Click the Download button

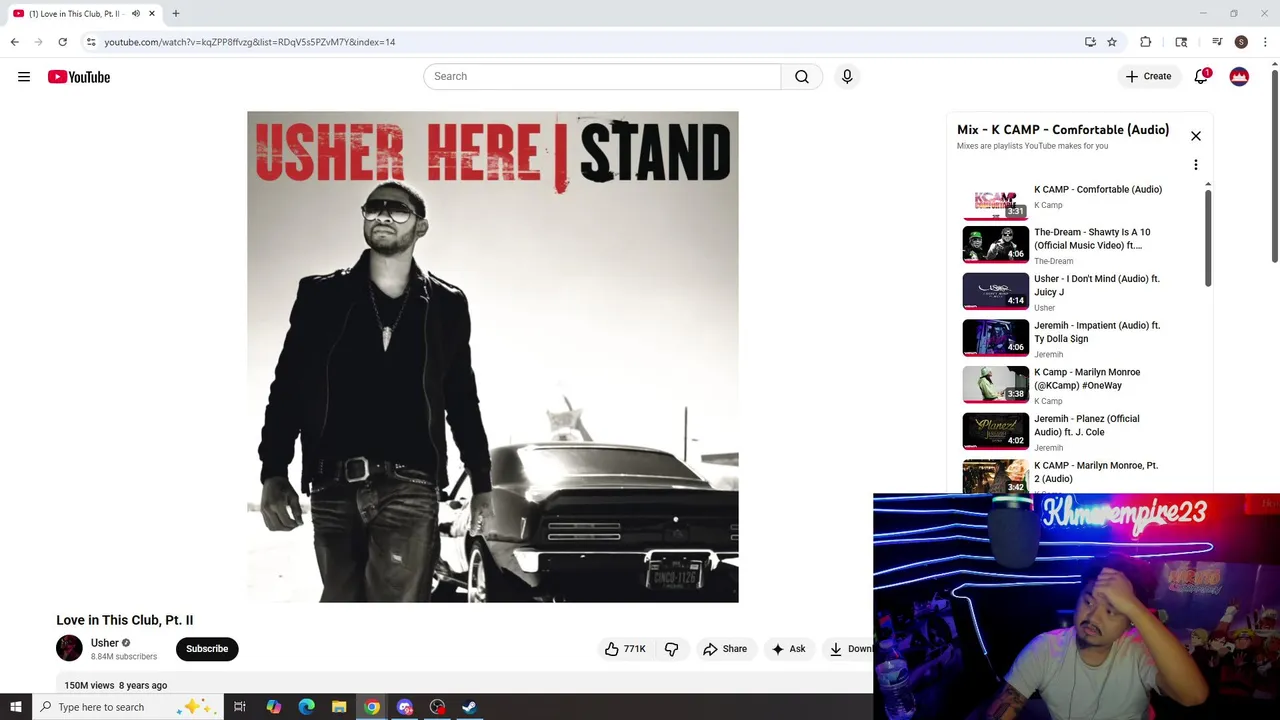click(849, 649)
